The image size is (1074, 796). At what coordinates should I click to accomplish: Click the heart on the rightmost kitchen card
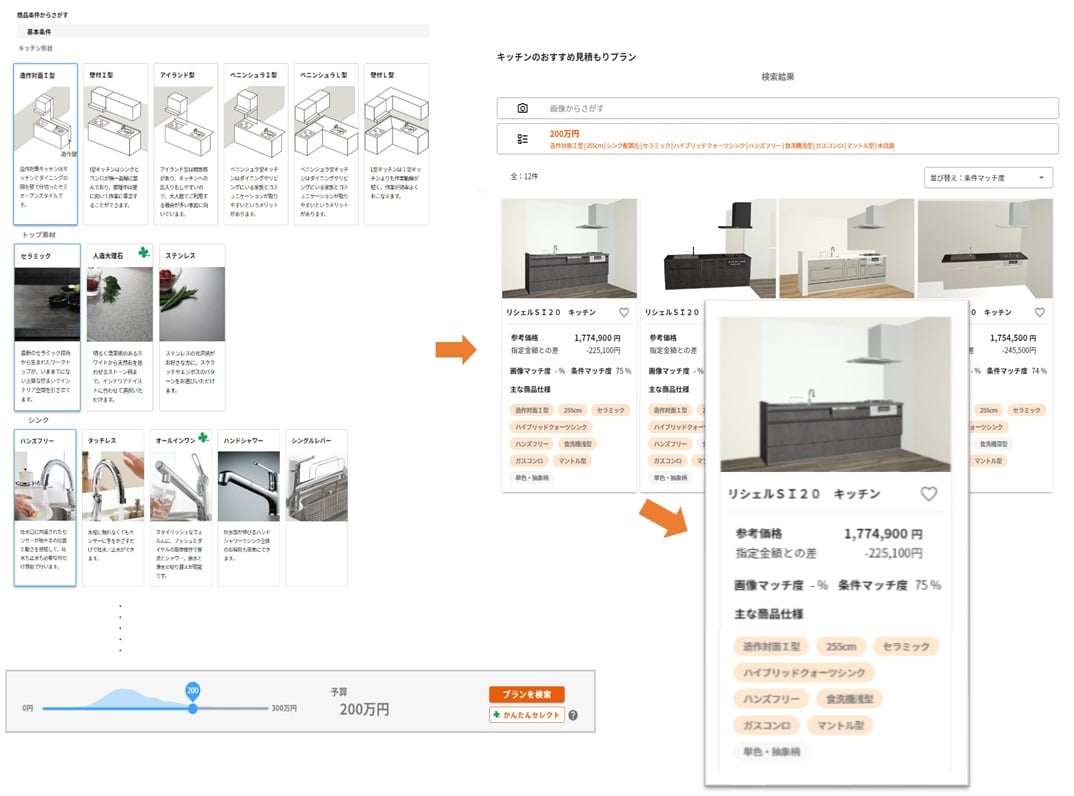(x=1040, y=312)
